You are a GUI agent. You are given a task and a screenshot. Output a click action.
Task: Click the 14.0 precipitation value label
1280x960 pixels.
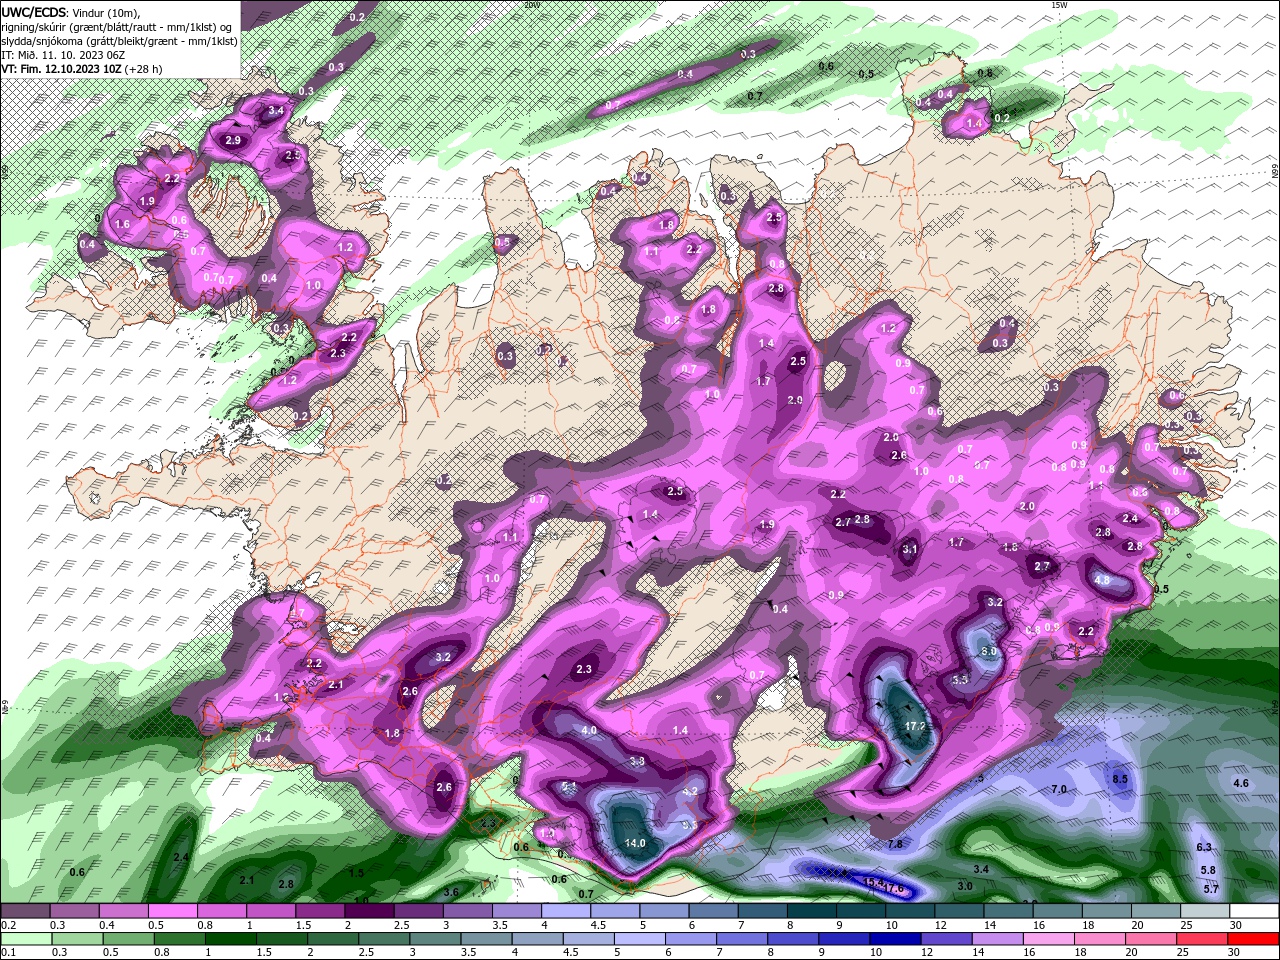click(635, 843)
